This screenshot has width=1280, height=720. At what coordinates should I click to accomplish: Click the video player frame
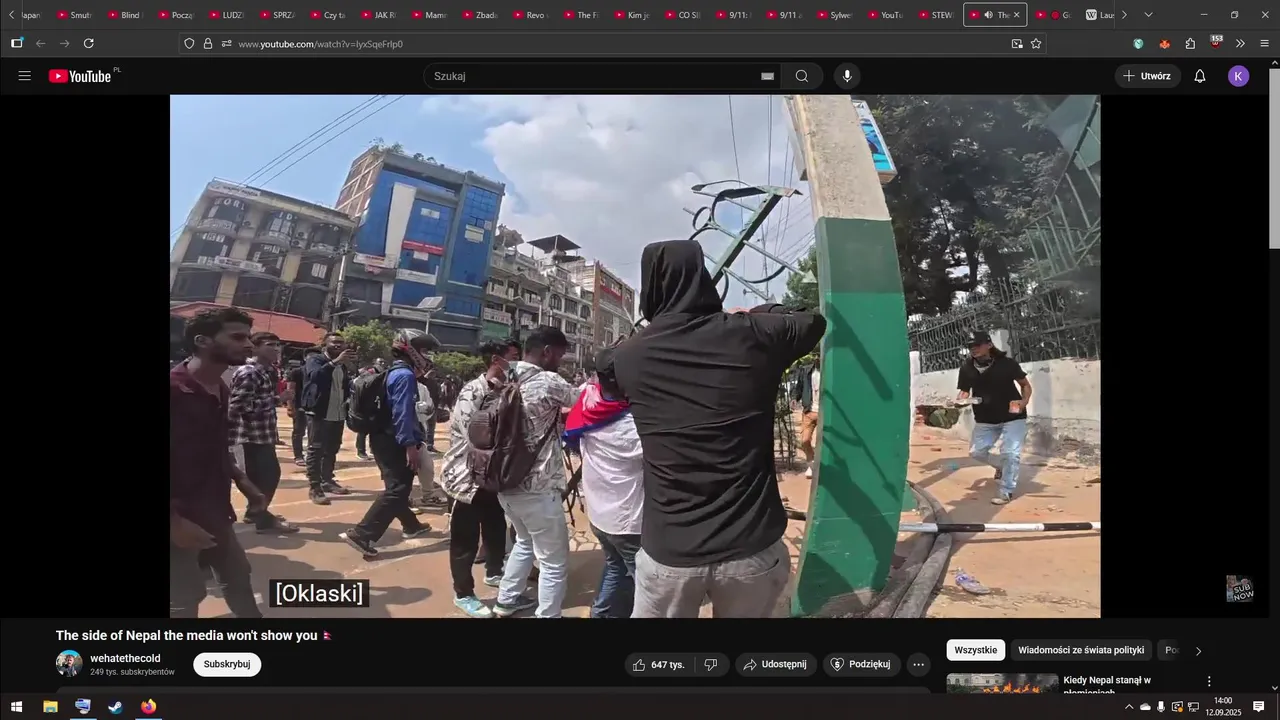pyautogui.click(x=635, y=356)
